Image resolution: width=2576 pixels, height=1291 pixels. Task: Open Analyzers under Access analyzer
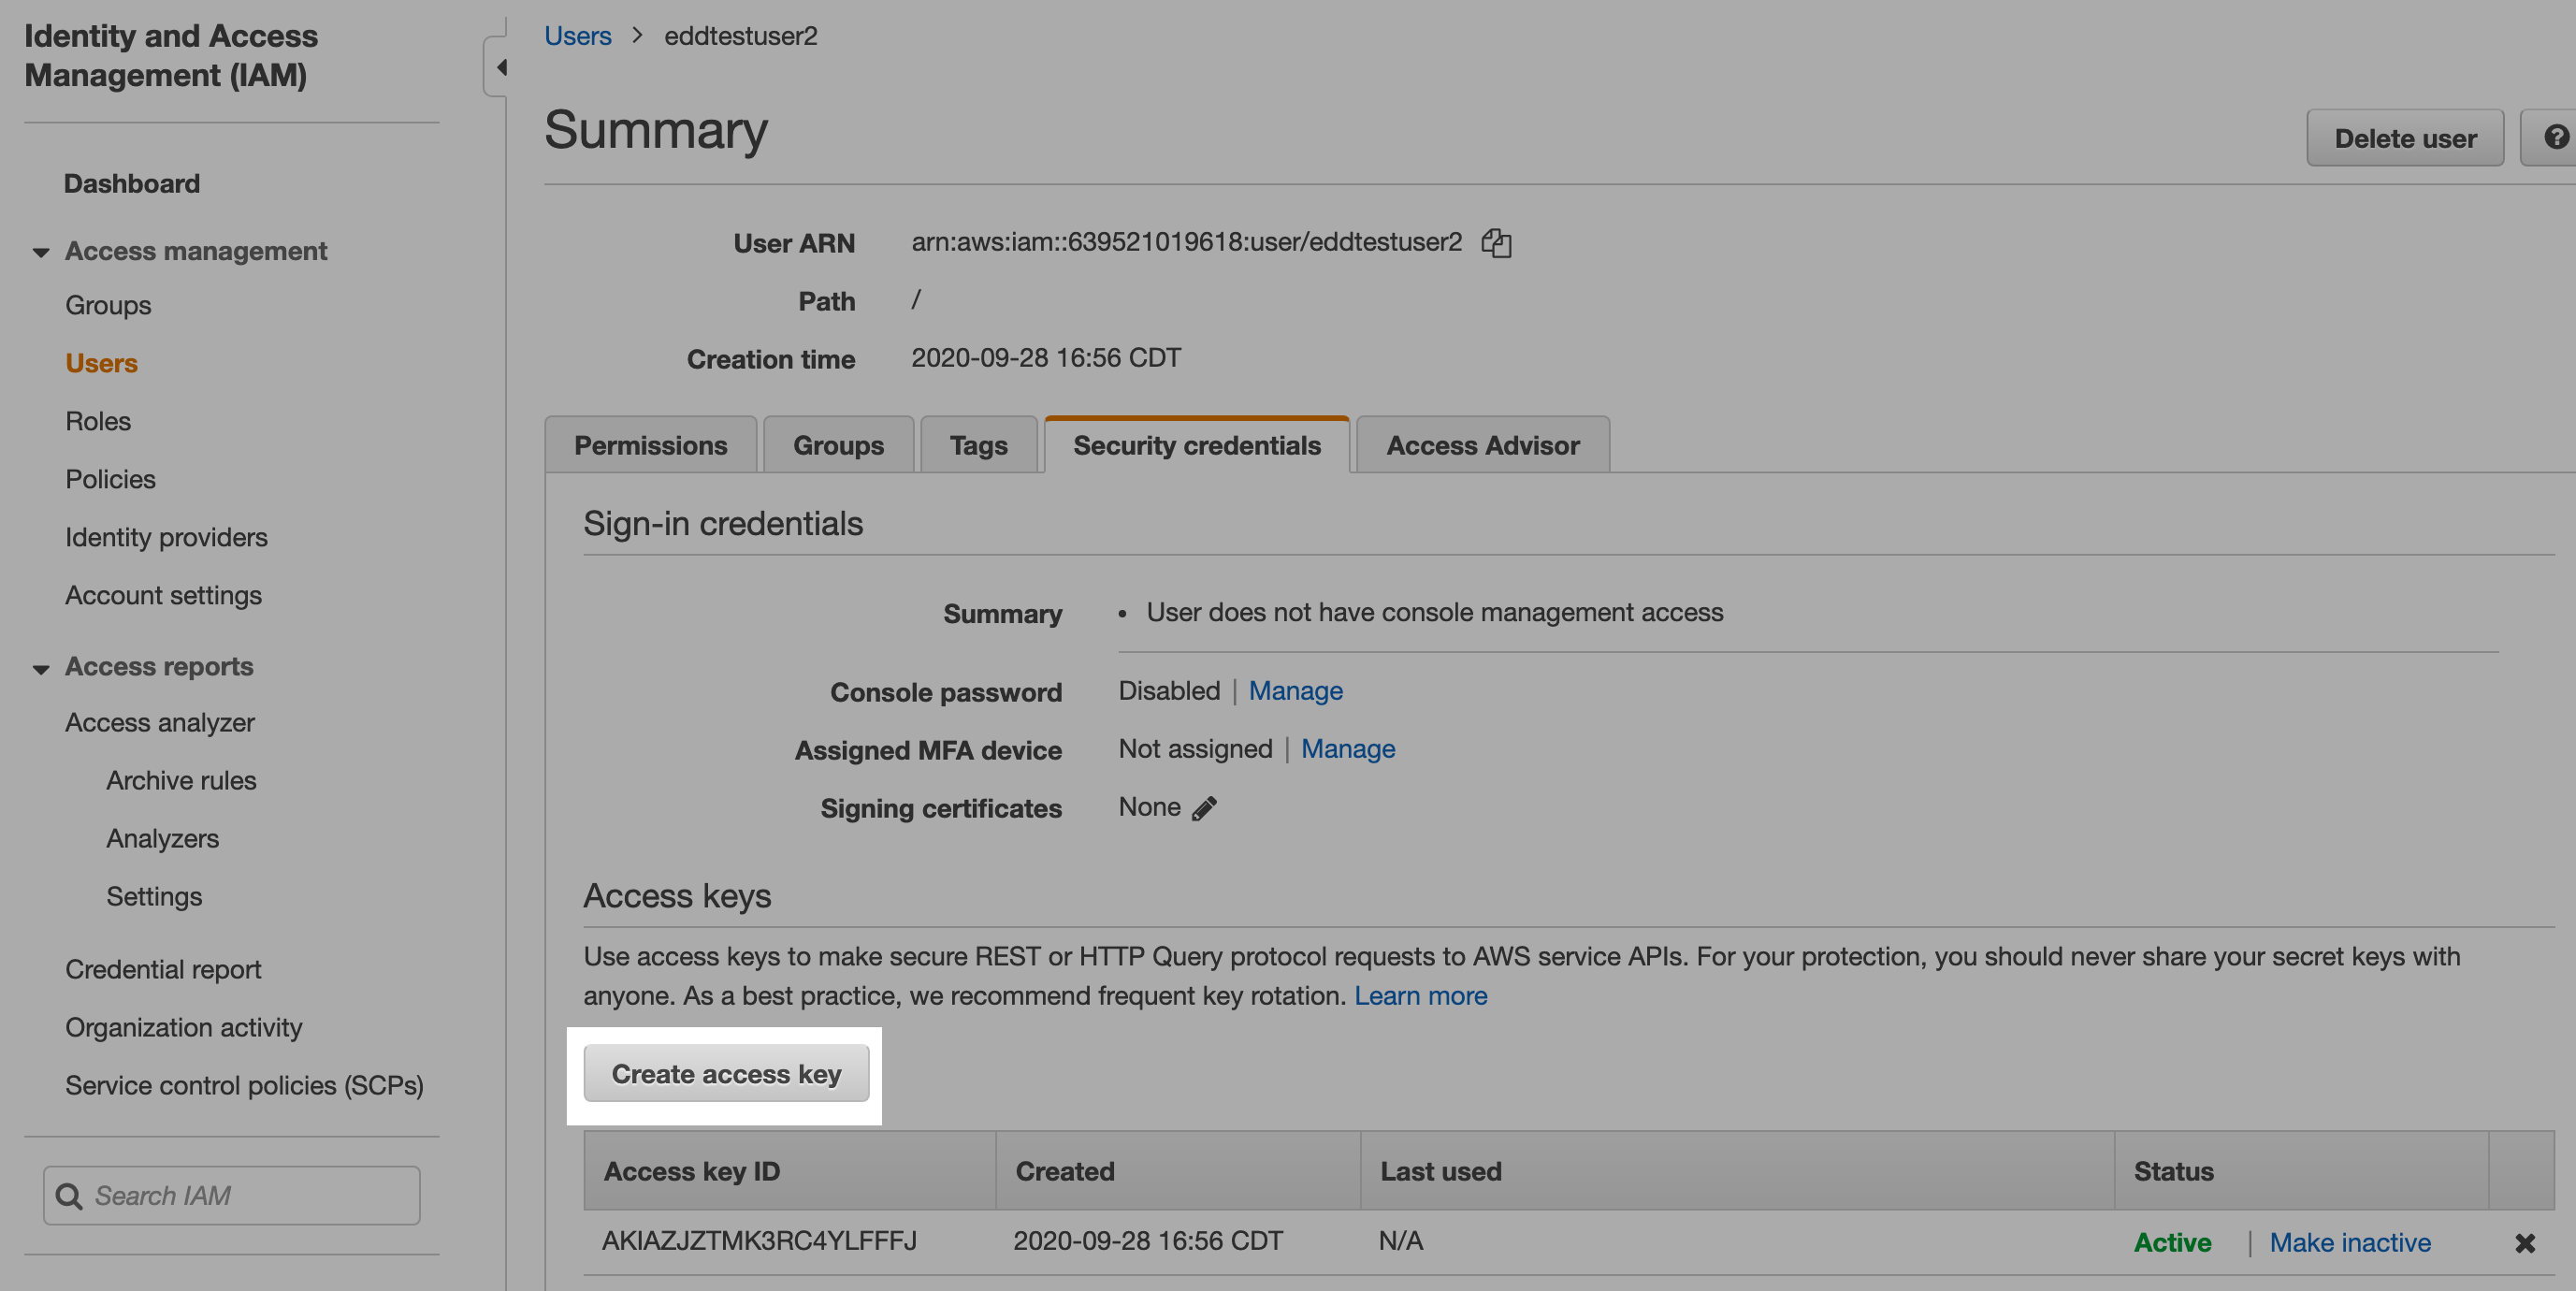(162, 838)
